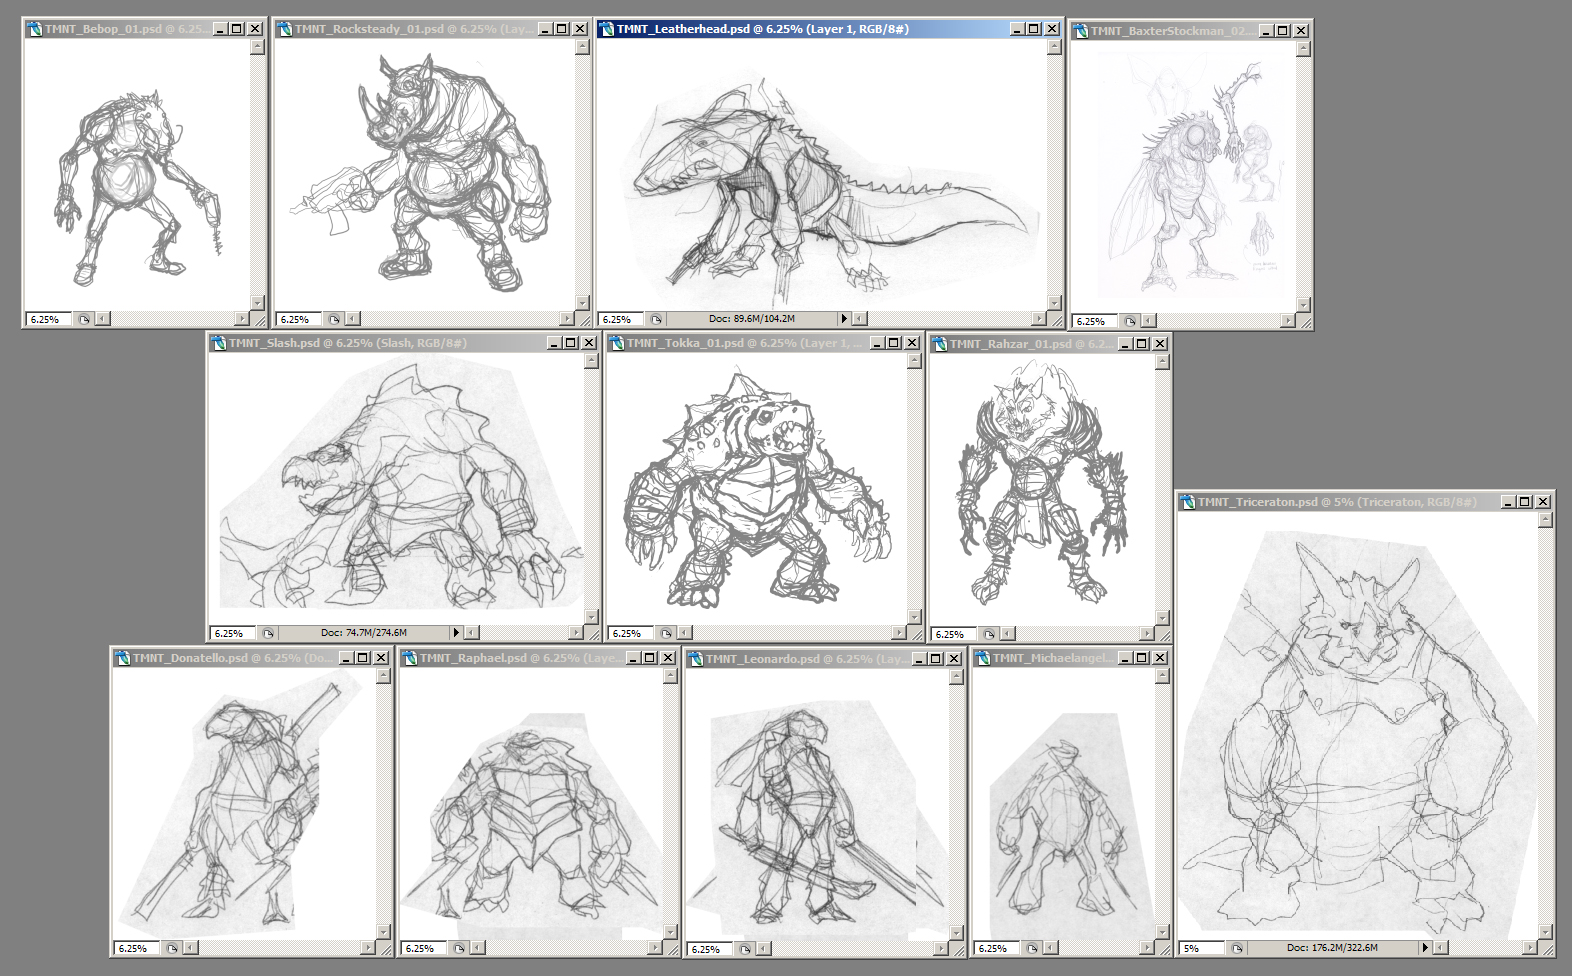This screenshot has width=1572, height=976.
Task: Click the Photoshop document icon in the TMNT_Bebop_01.psd title bar
Action: click(x=35, y=29)
